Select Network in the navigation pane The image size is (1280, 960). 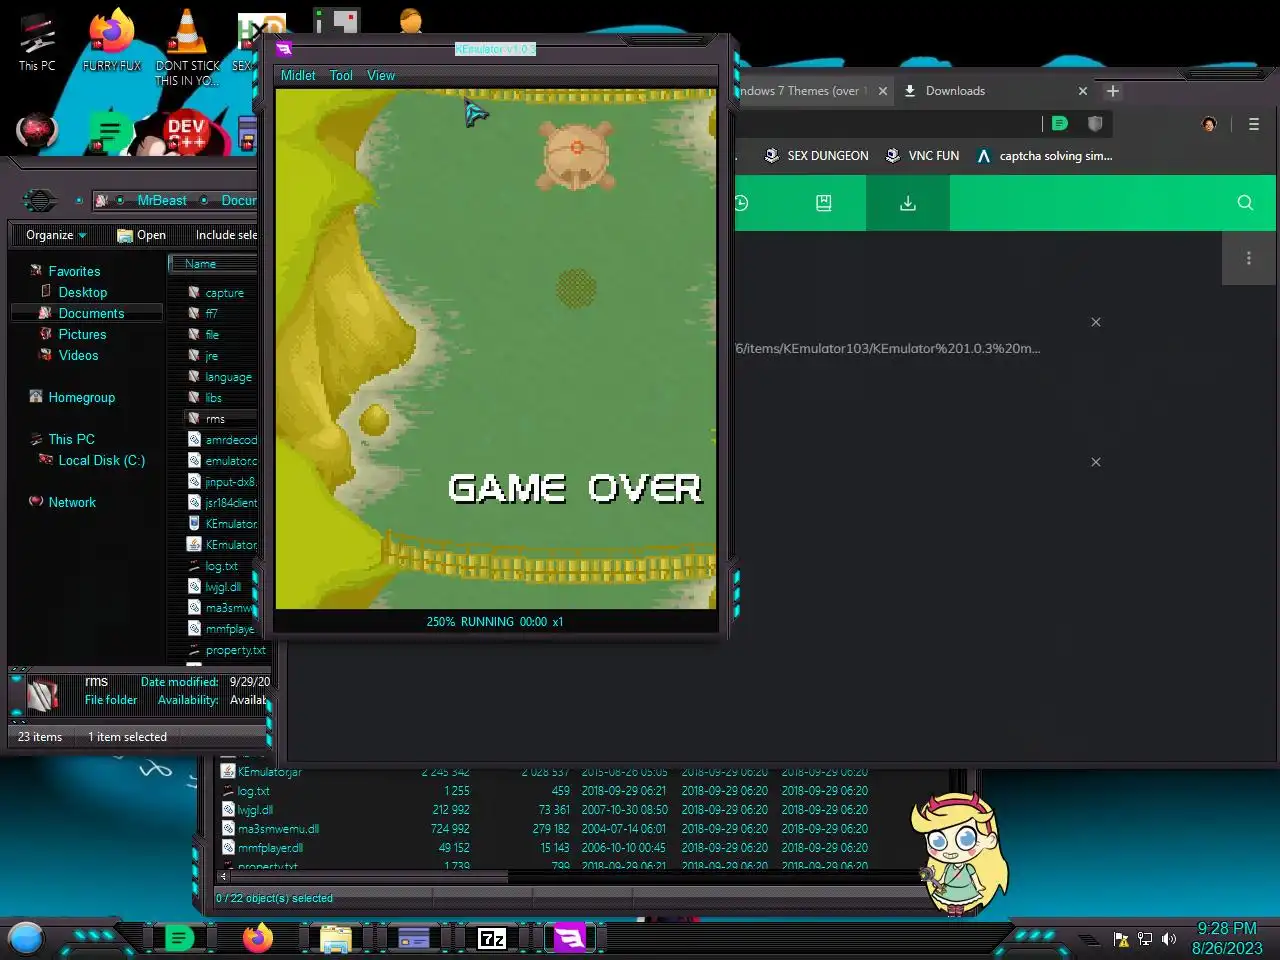(72, 502)
